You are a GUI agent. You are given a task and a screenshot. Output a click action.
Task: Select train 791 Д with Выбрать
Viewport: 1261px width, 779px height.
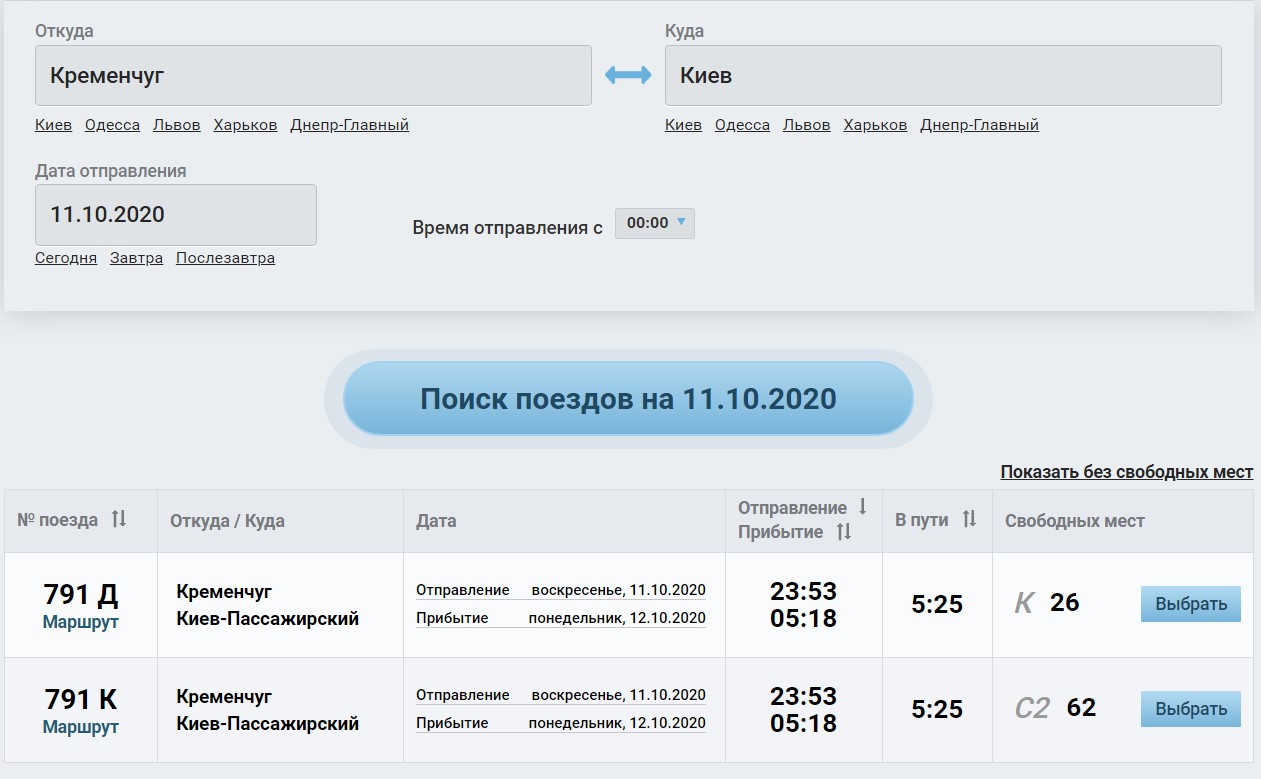1190,604
